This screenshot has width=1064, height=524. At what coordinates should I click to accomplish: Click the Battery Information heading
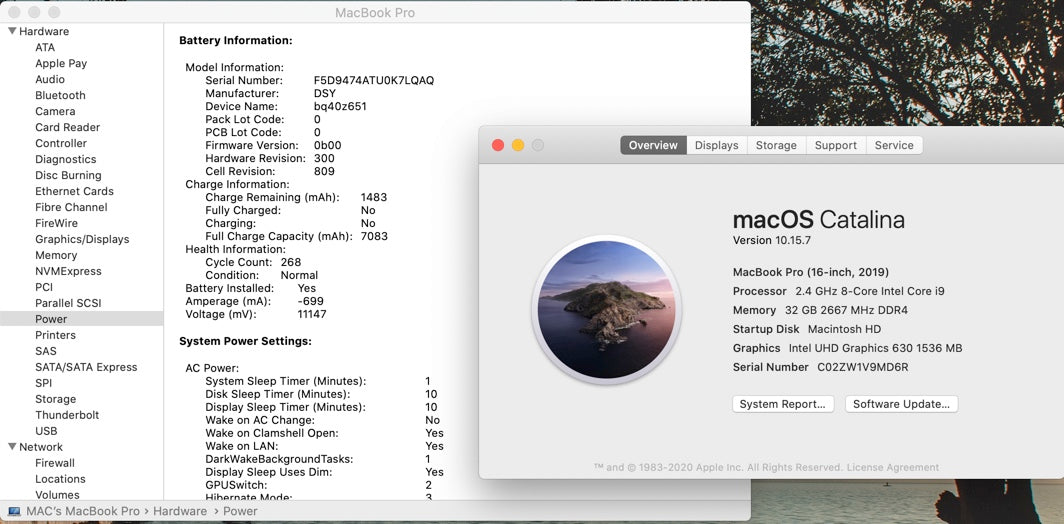235,41
